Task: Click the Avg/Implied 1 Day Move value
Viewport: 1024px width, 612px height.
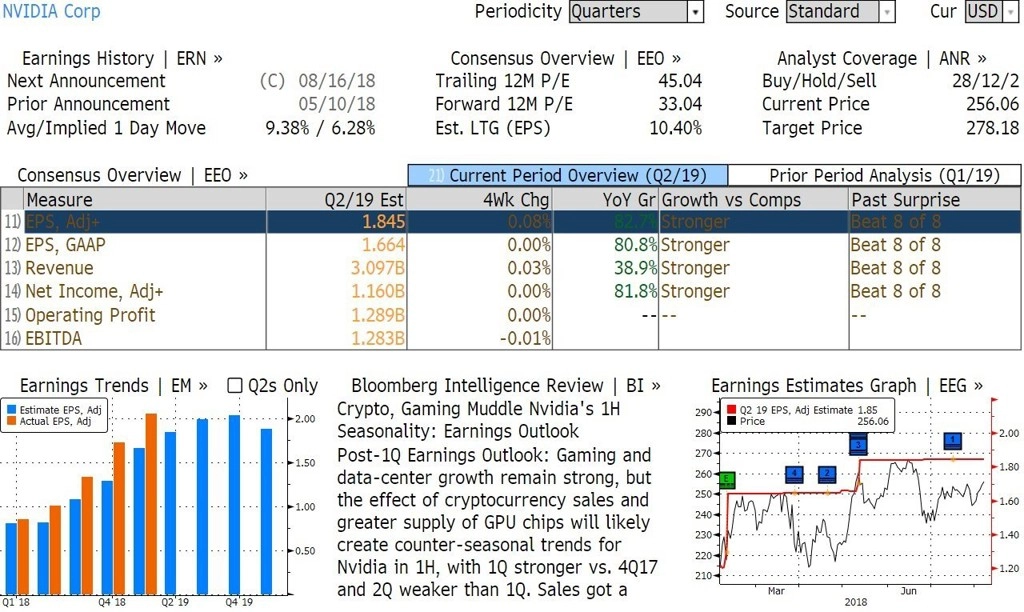Action: [x=320, y=128]
